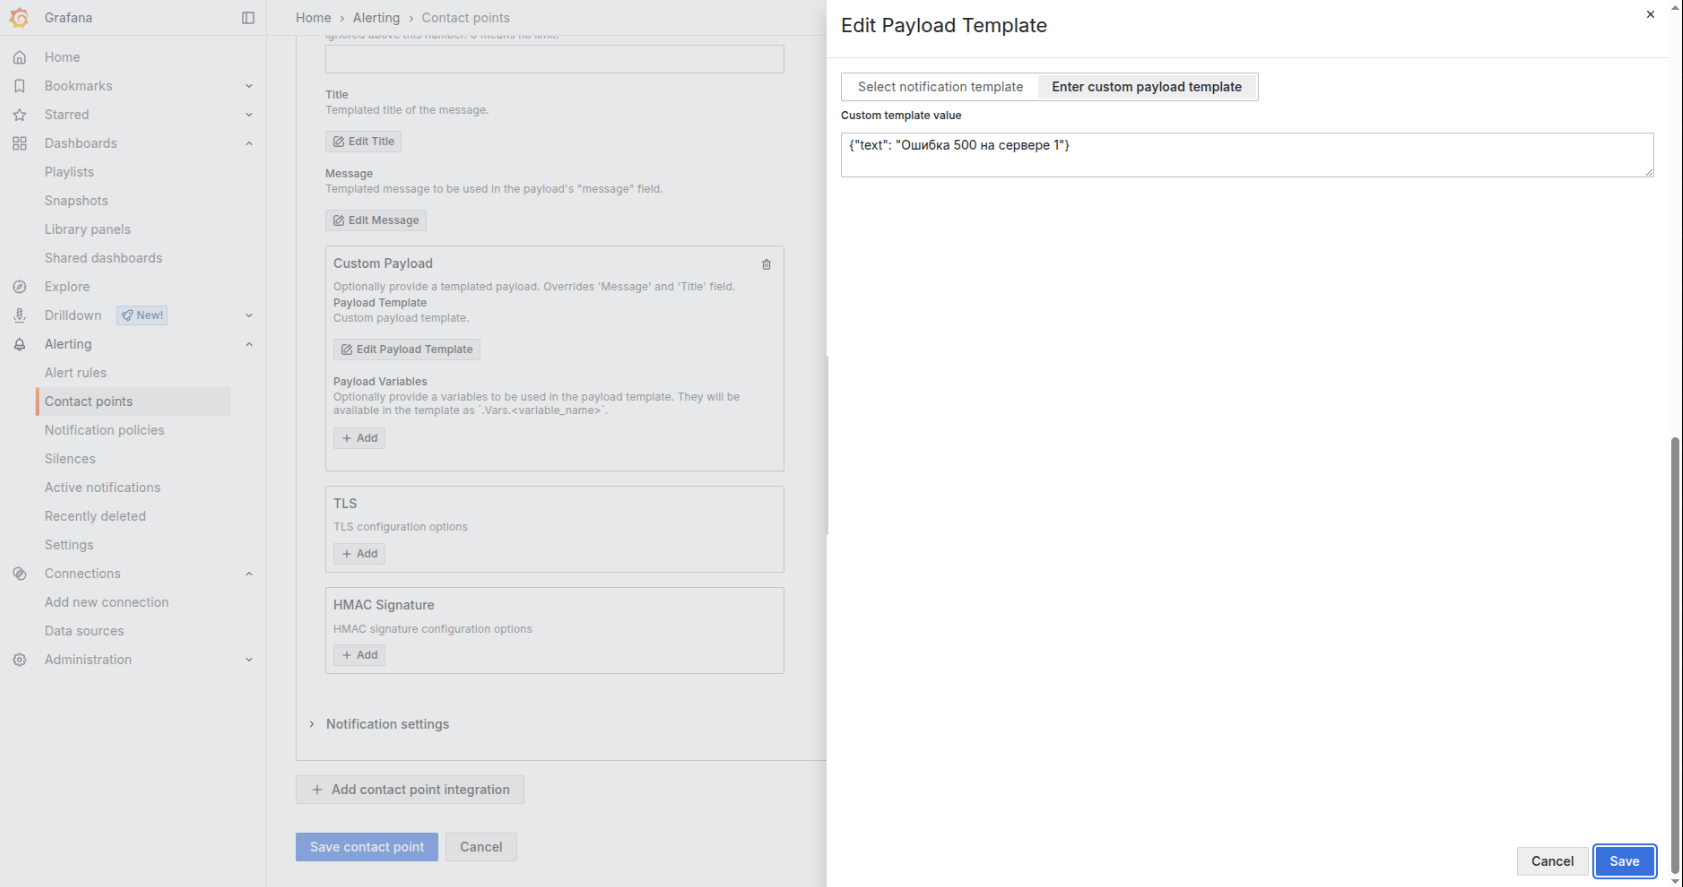Click plus icon on Add contact point integration

(x=317, y=790)
